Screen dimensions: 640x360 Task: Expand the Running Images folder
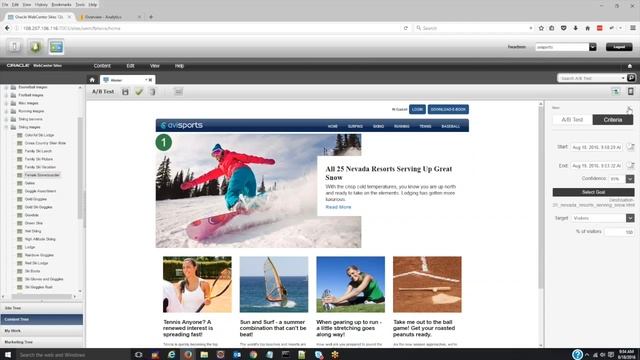6,111
